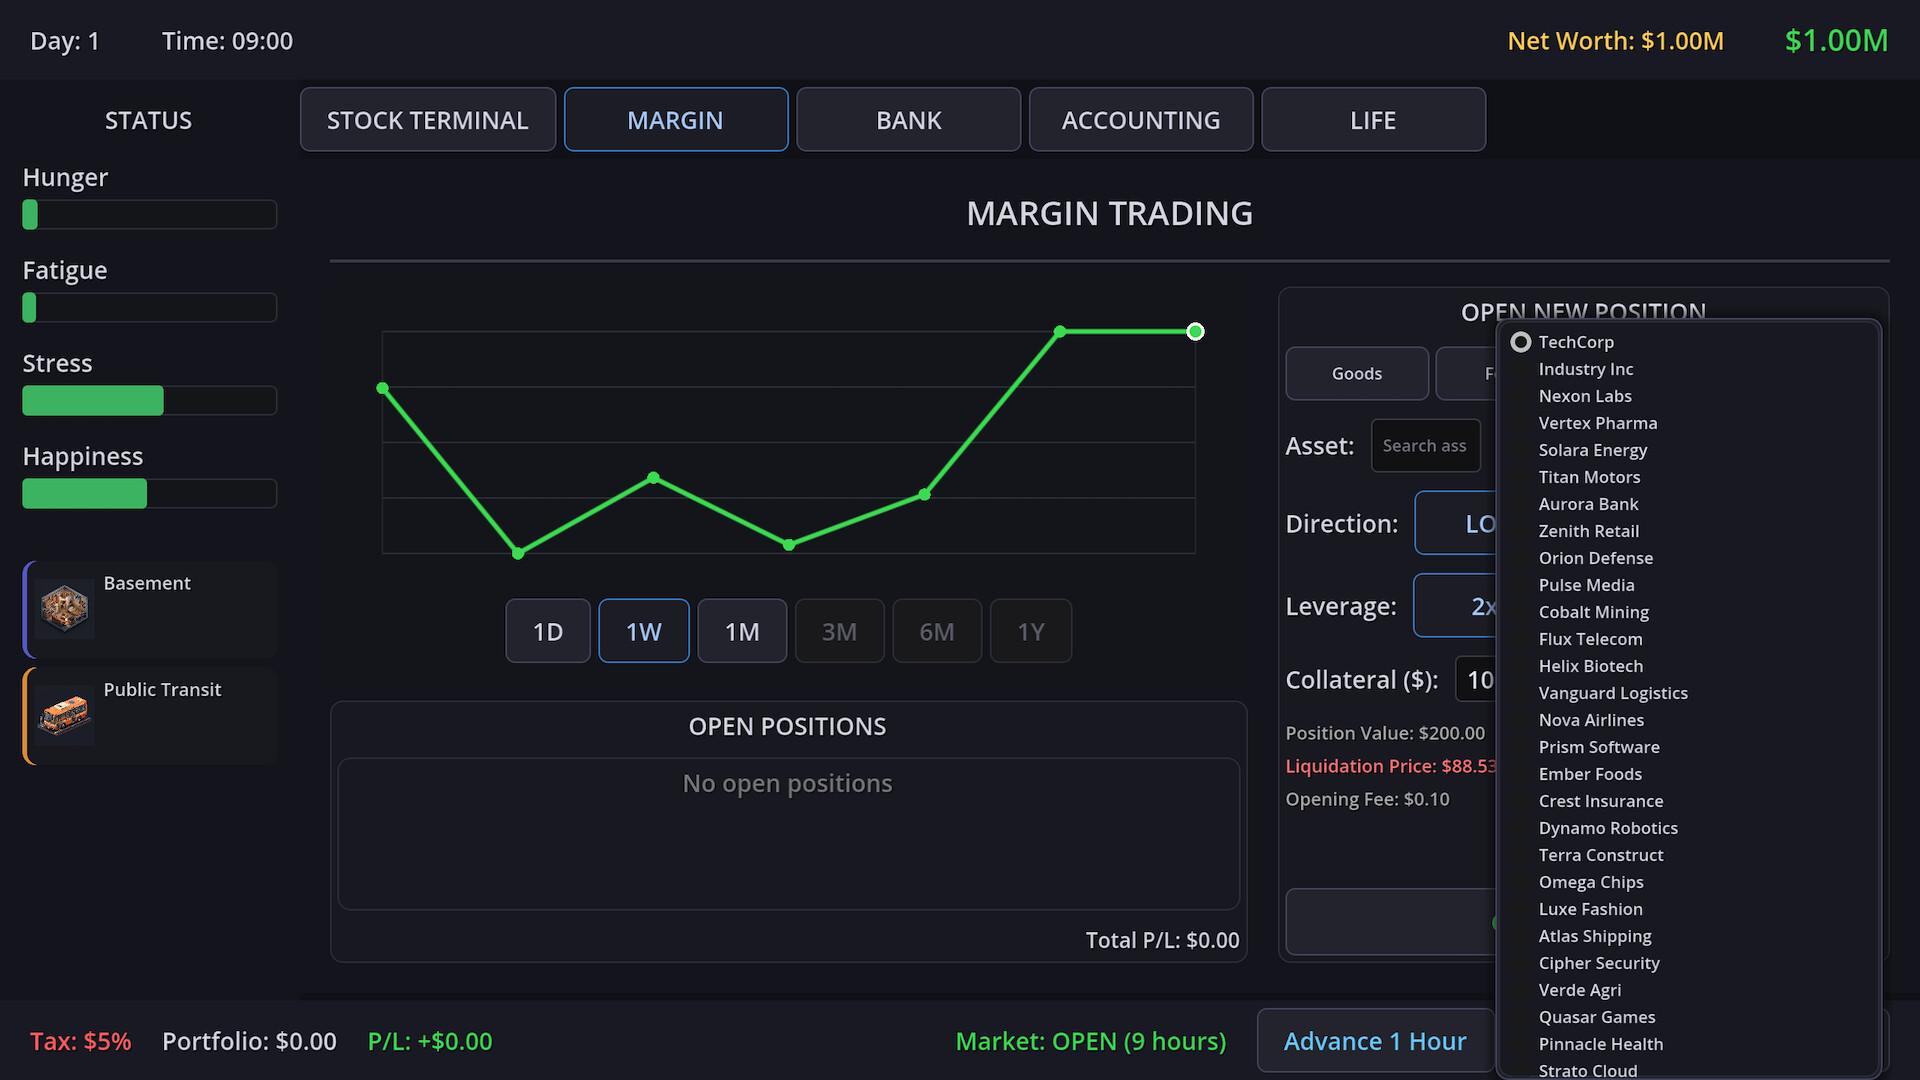This screenshot has width=1920, height=1080.
Task: Choose Nexon Labs from asset list
Action: pyautogui.click(x=1584, y=396)
